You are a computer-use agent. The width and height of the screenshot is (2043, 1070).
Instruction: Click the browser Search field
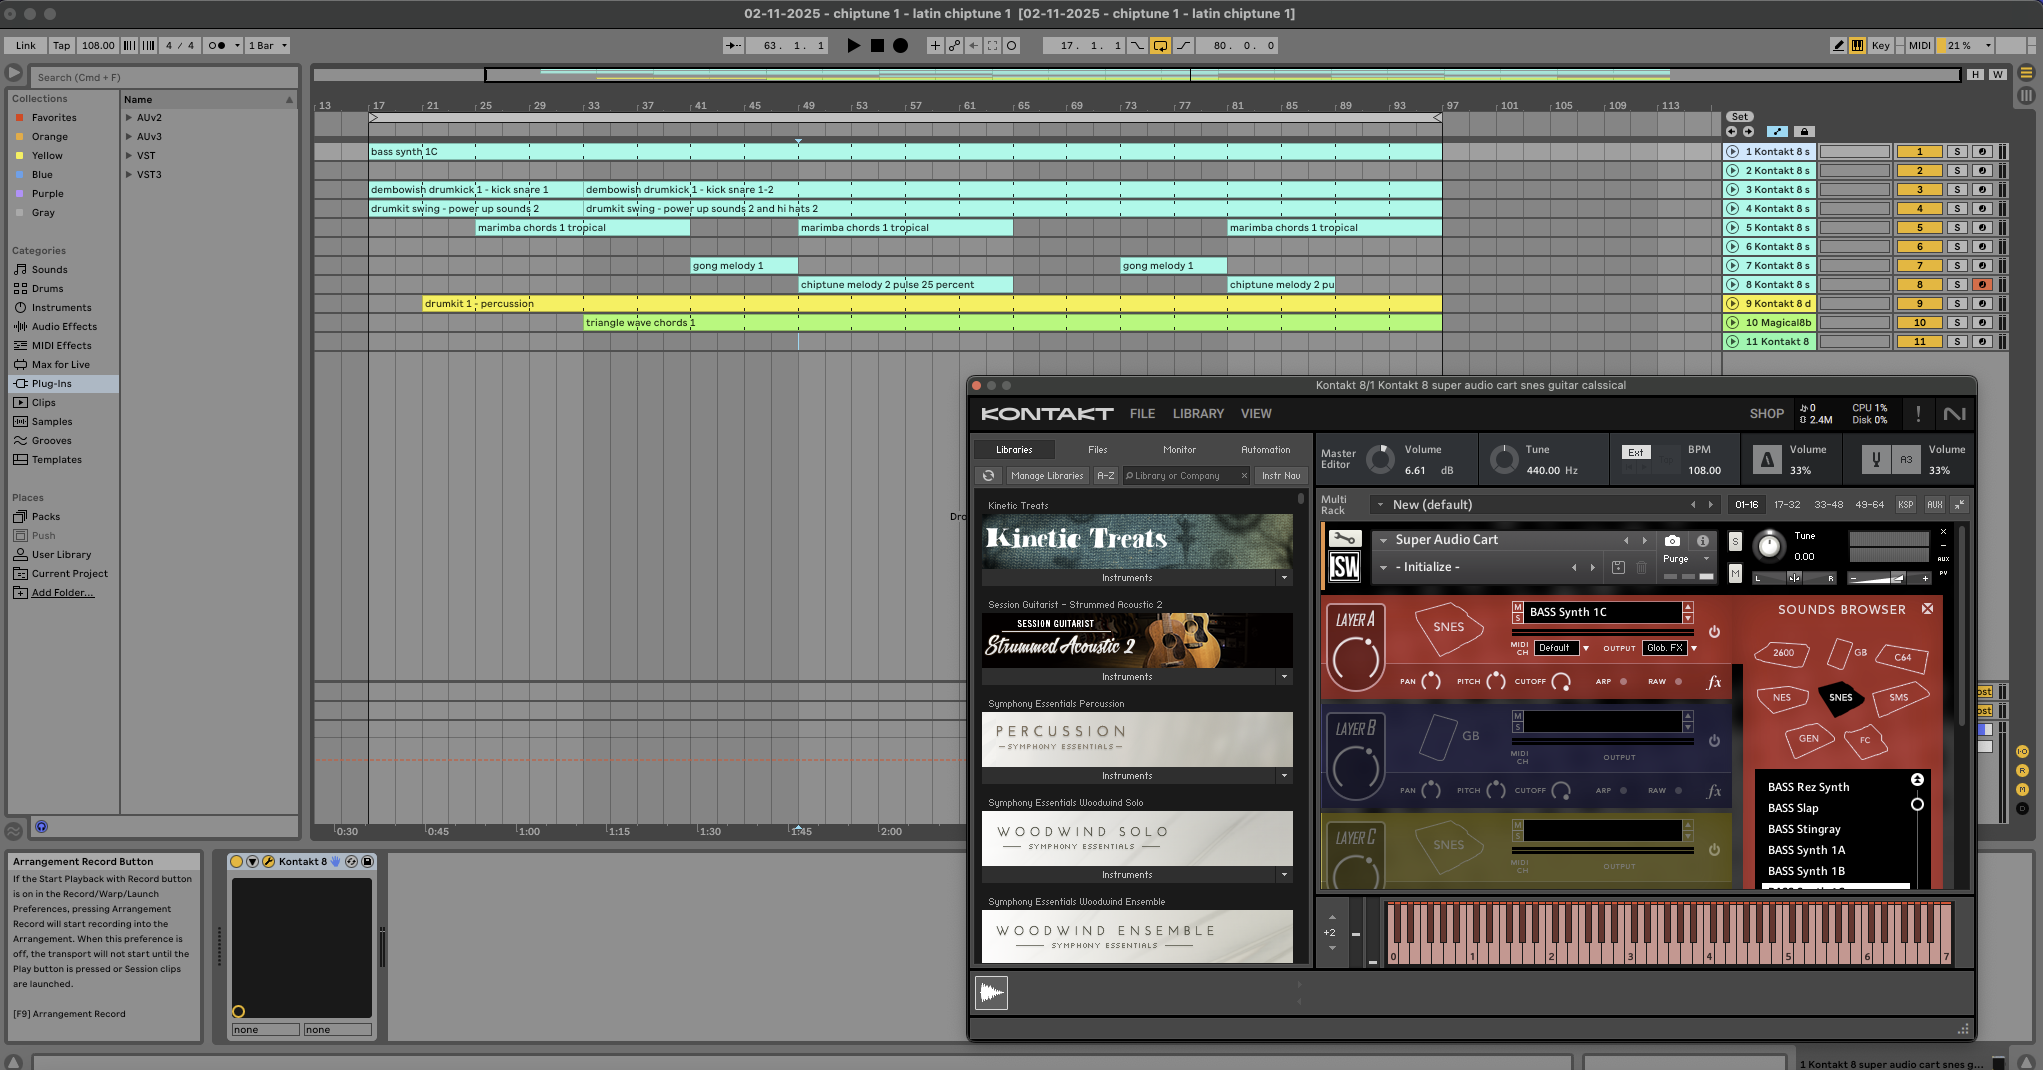[164, 77]
